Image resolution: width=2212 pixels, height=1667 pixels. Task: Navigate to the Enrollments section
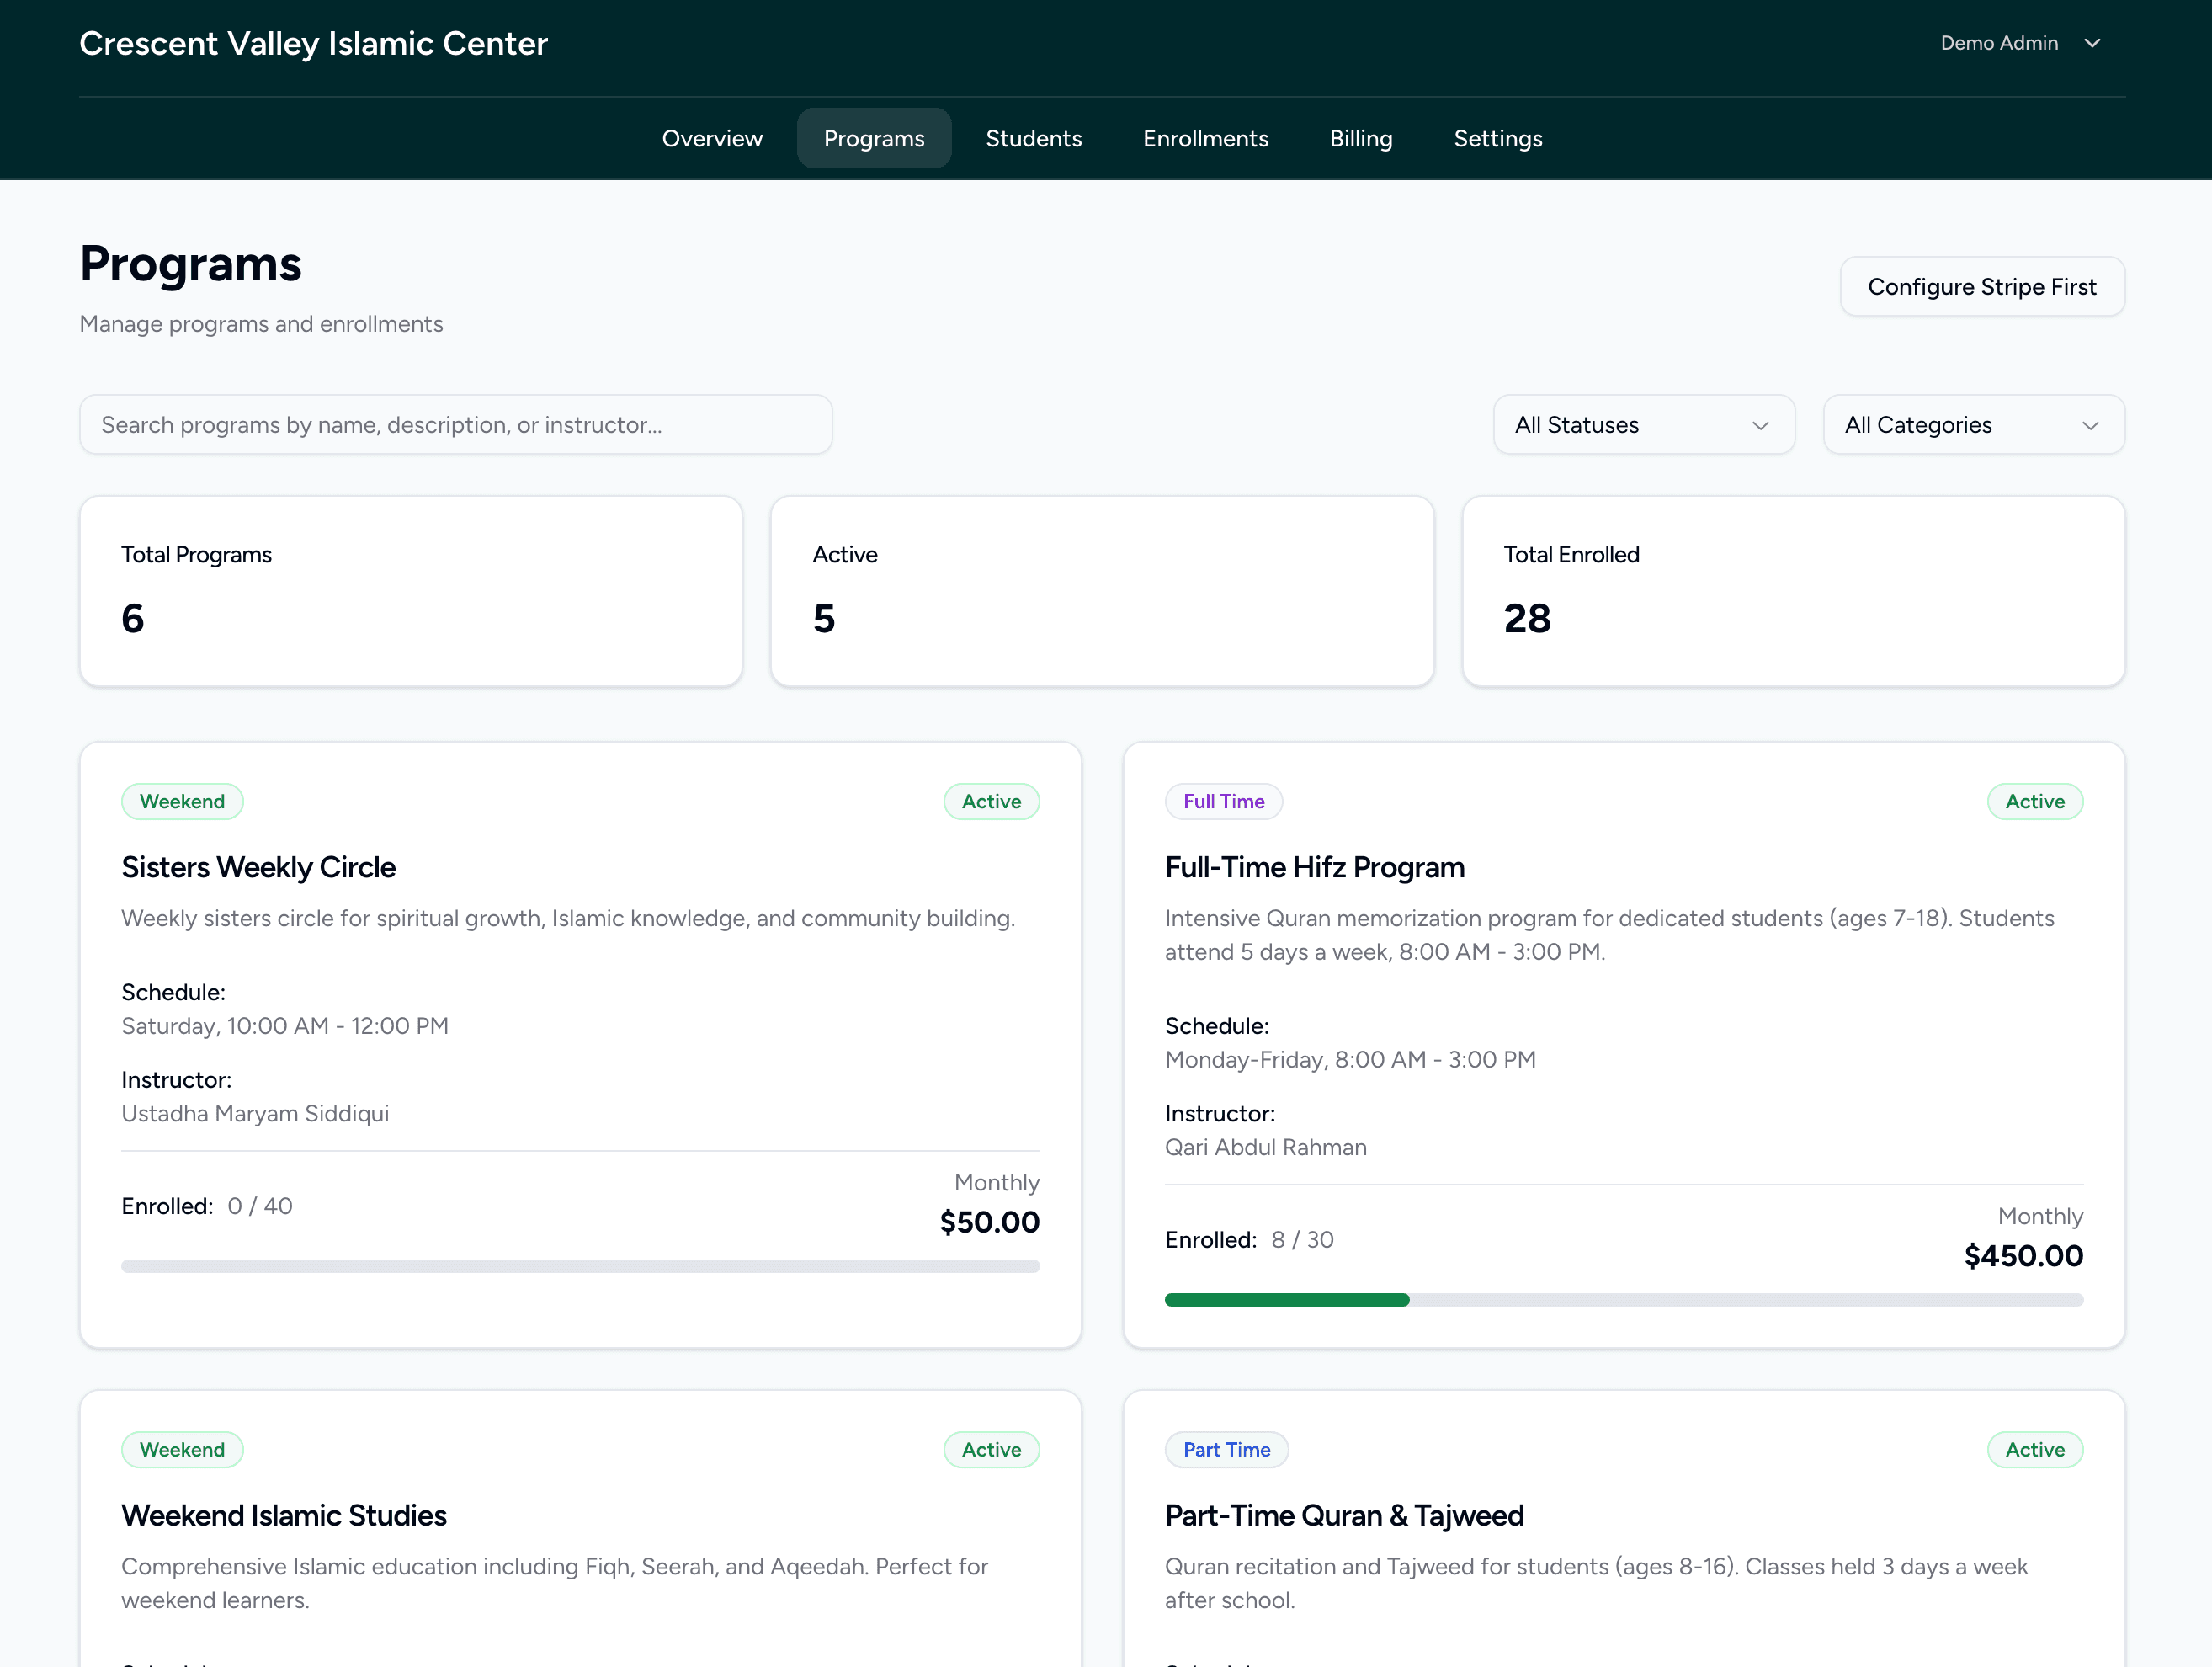click(1205, 138)
